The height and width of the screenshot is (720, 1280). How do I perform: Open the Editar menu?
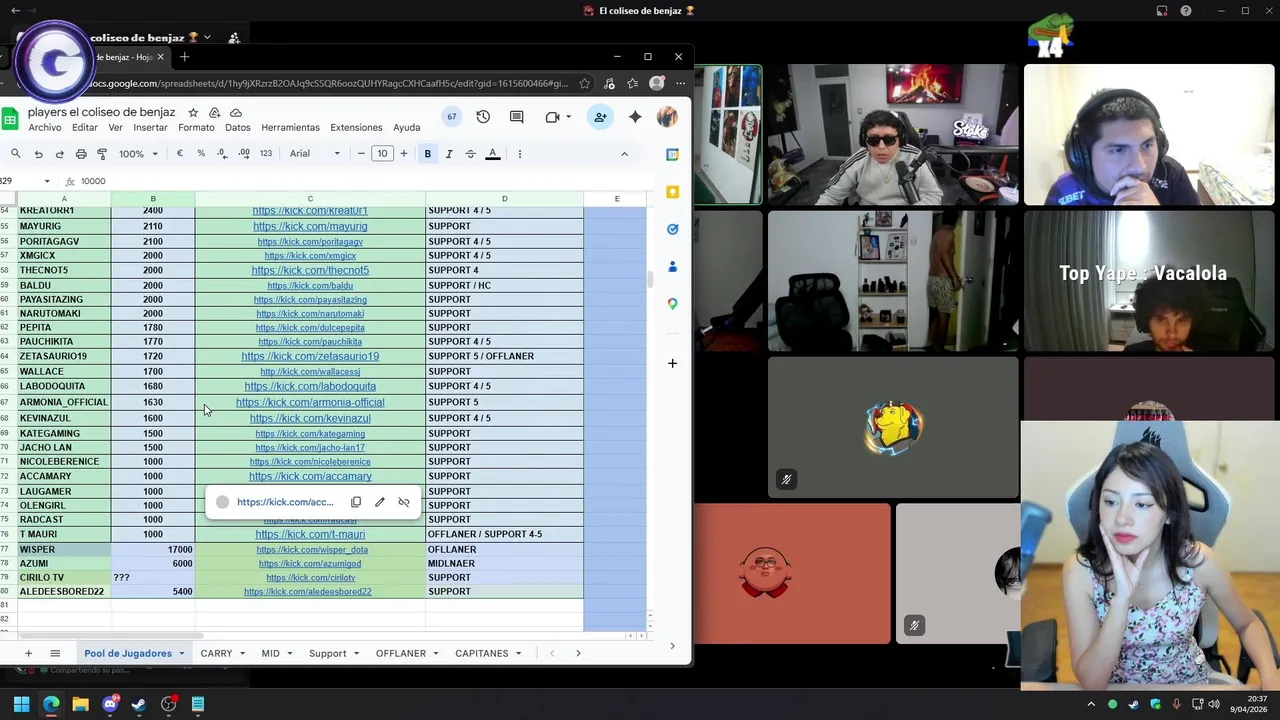tap(85, 128)
